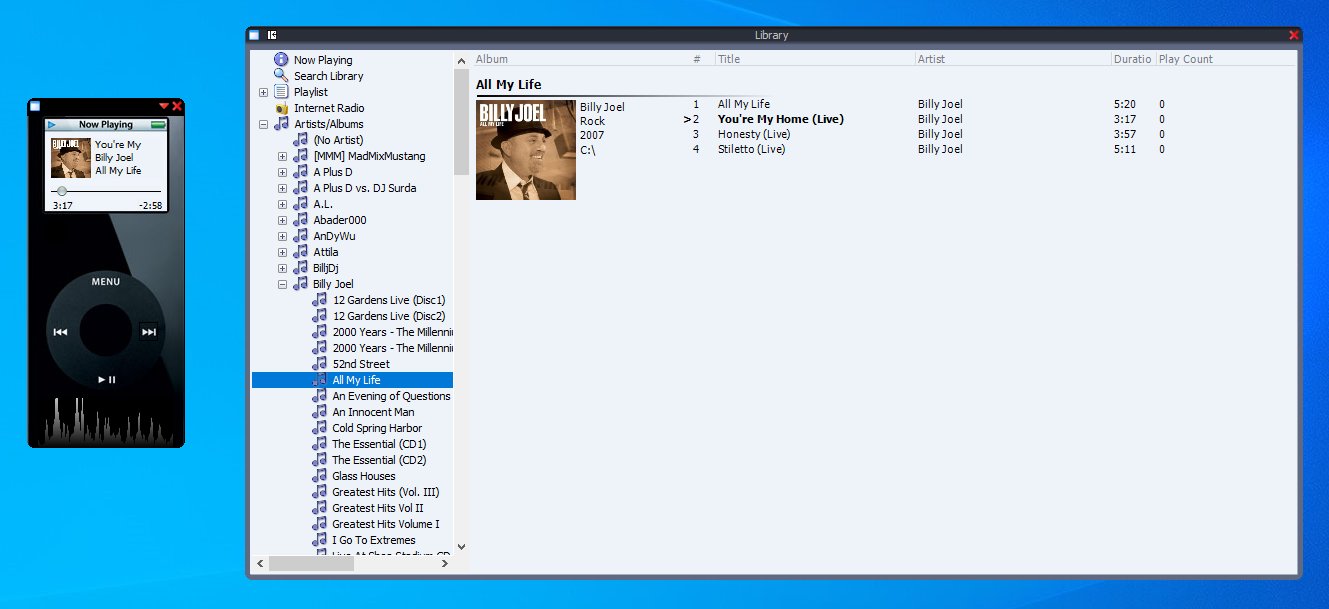1329x609 pixels.
Task: Click the Search Library magnifier icon
Action: point(281,76)
